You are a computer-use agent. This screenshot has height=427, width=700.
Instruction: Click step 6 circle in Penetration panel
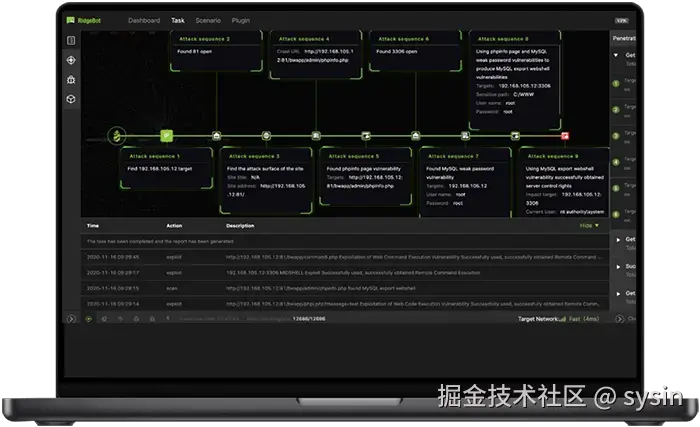[616, 214]
